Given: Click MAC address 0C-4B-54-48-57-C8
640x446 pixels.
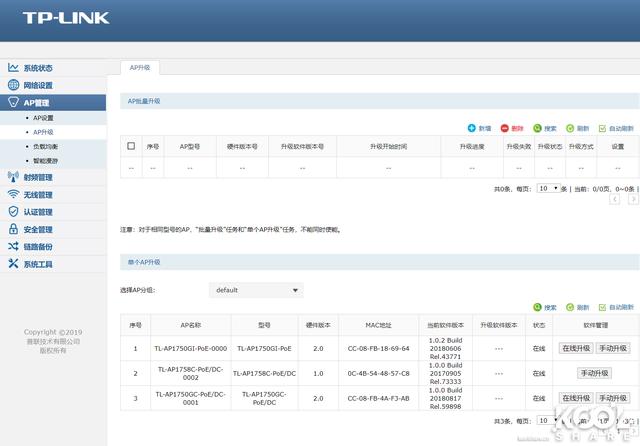Looking at the screenshot, I should pos(378,373).
